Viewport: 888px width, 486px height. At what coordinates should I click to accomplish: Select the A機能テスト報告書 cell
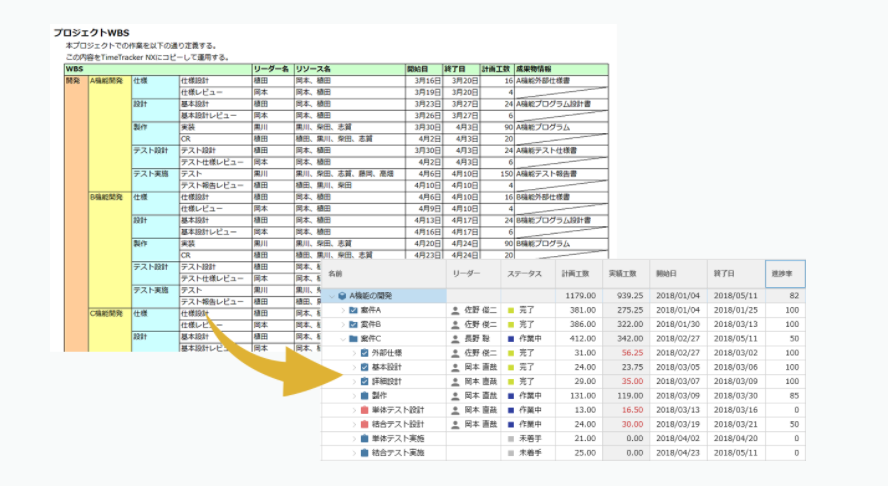pyautogui.click(x=561, y=174)
